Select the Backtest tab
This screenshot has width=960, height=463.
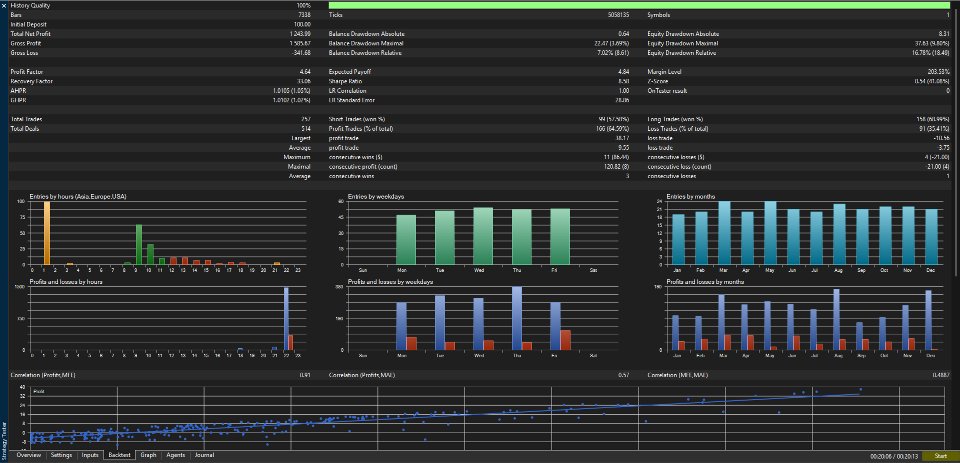[120, 455]
